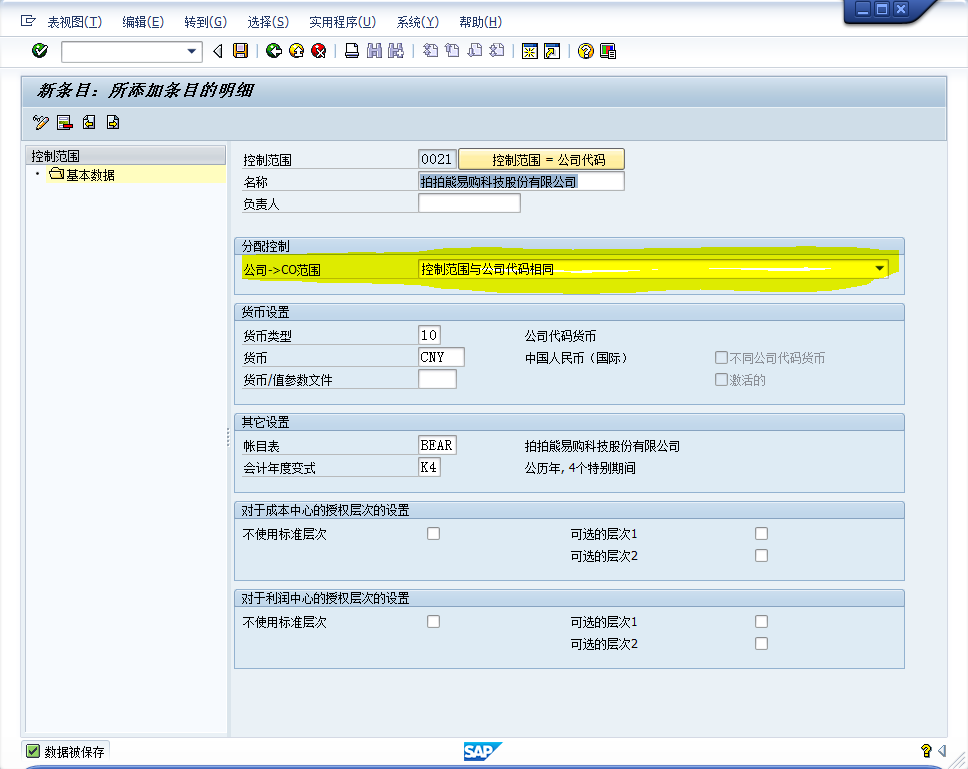Go back using the green Back icon

273,51
